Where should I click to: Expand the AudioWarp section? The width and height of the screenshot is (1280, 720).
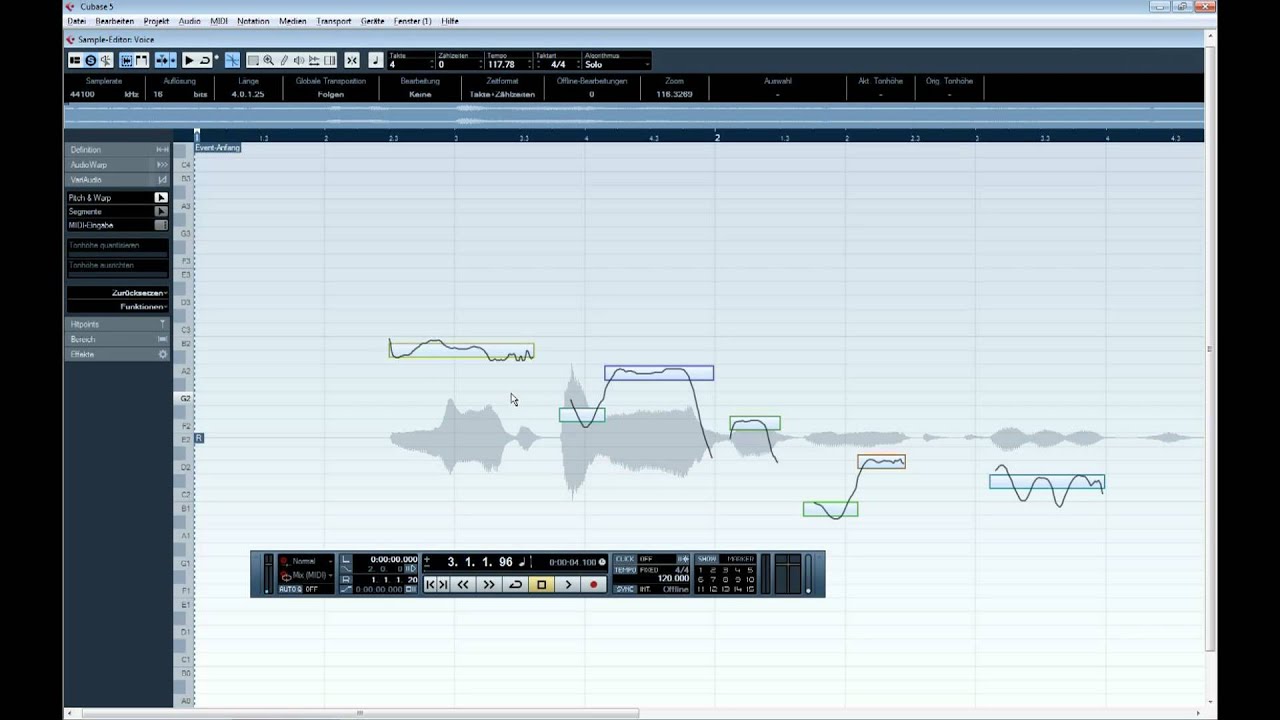pos(117,165)
